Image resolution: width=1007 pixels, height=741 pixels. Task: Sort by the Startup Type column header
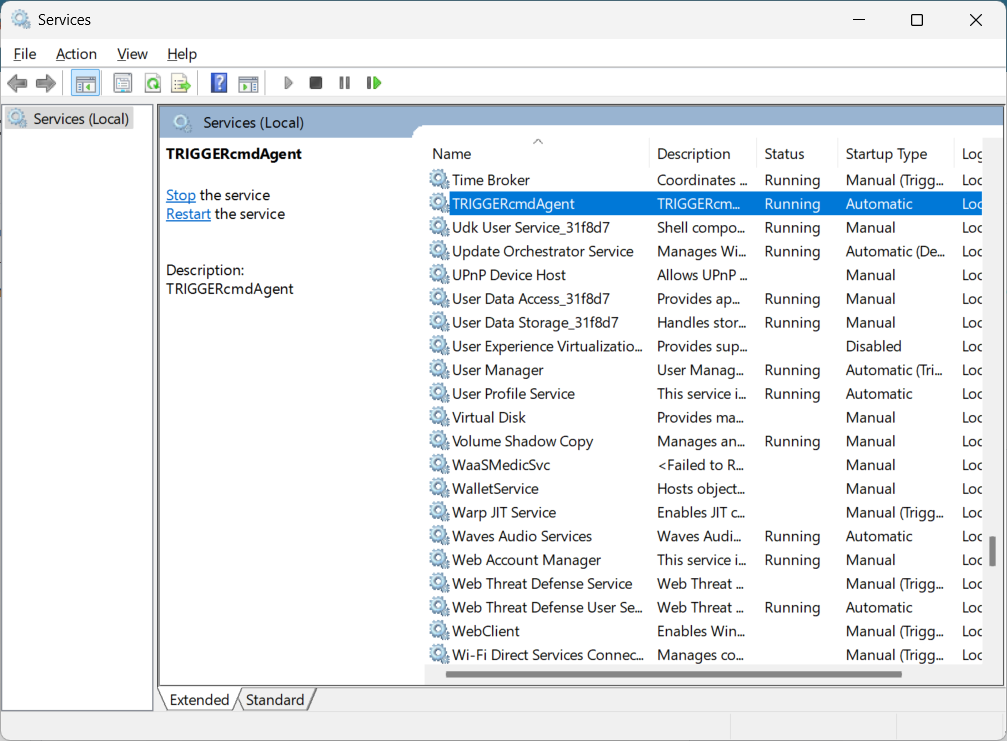(x=895, y=153)
